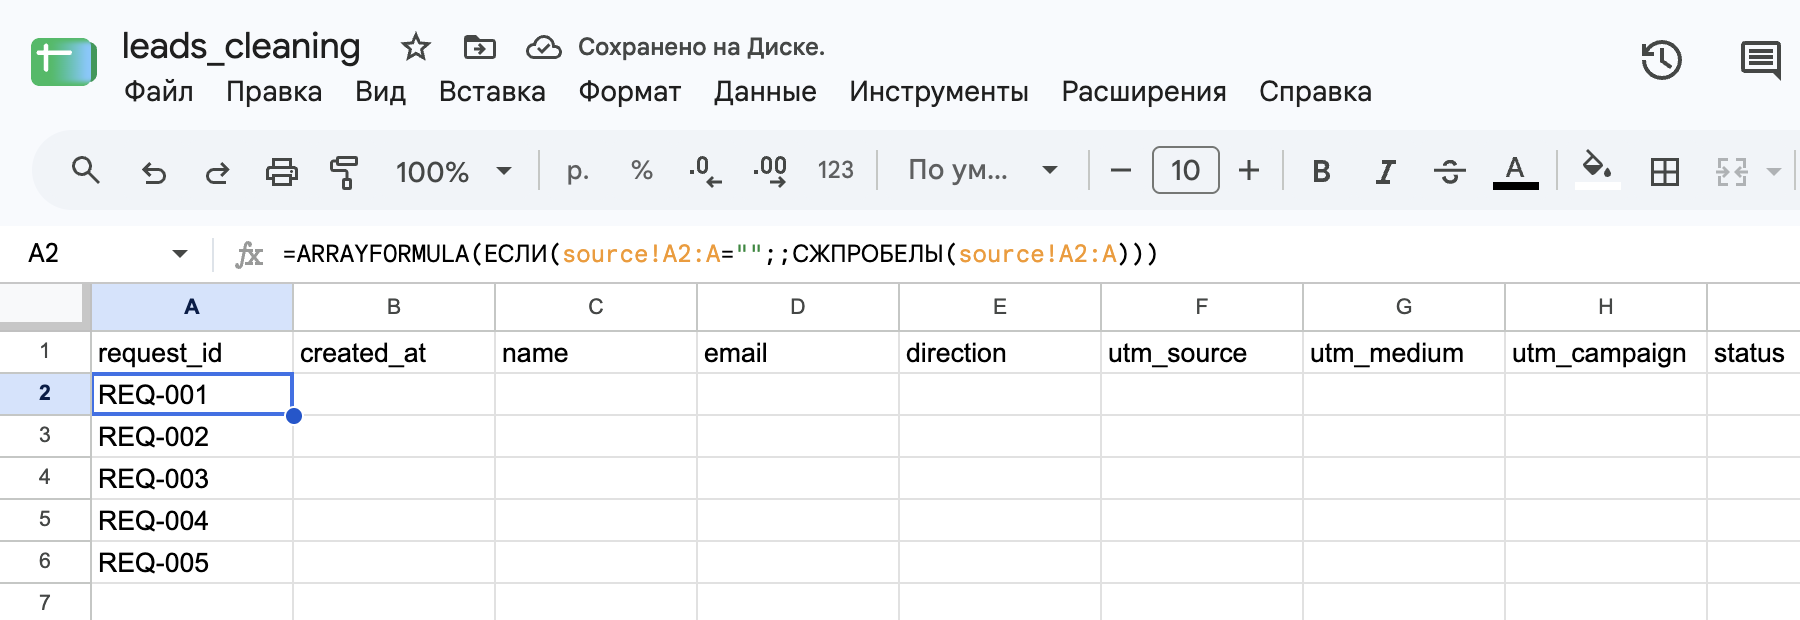Open the zoom 100% dropdown

coord(454,171)
